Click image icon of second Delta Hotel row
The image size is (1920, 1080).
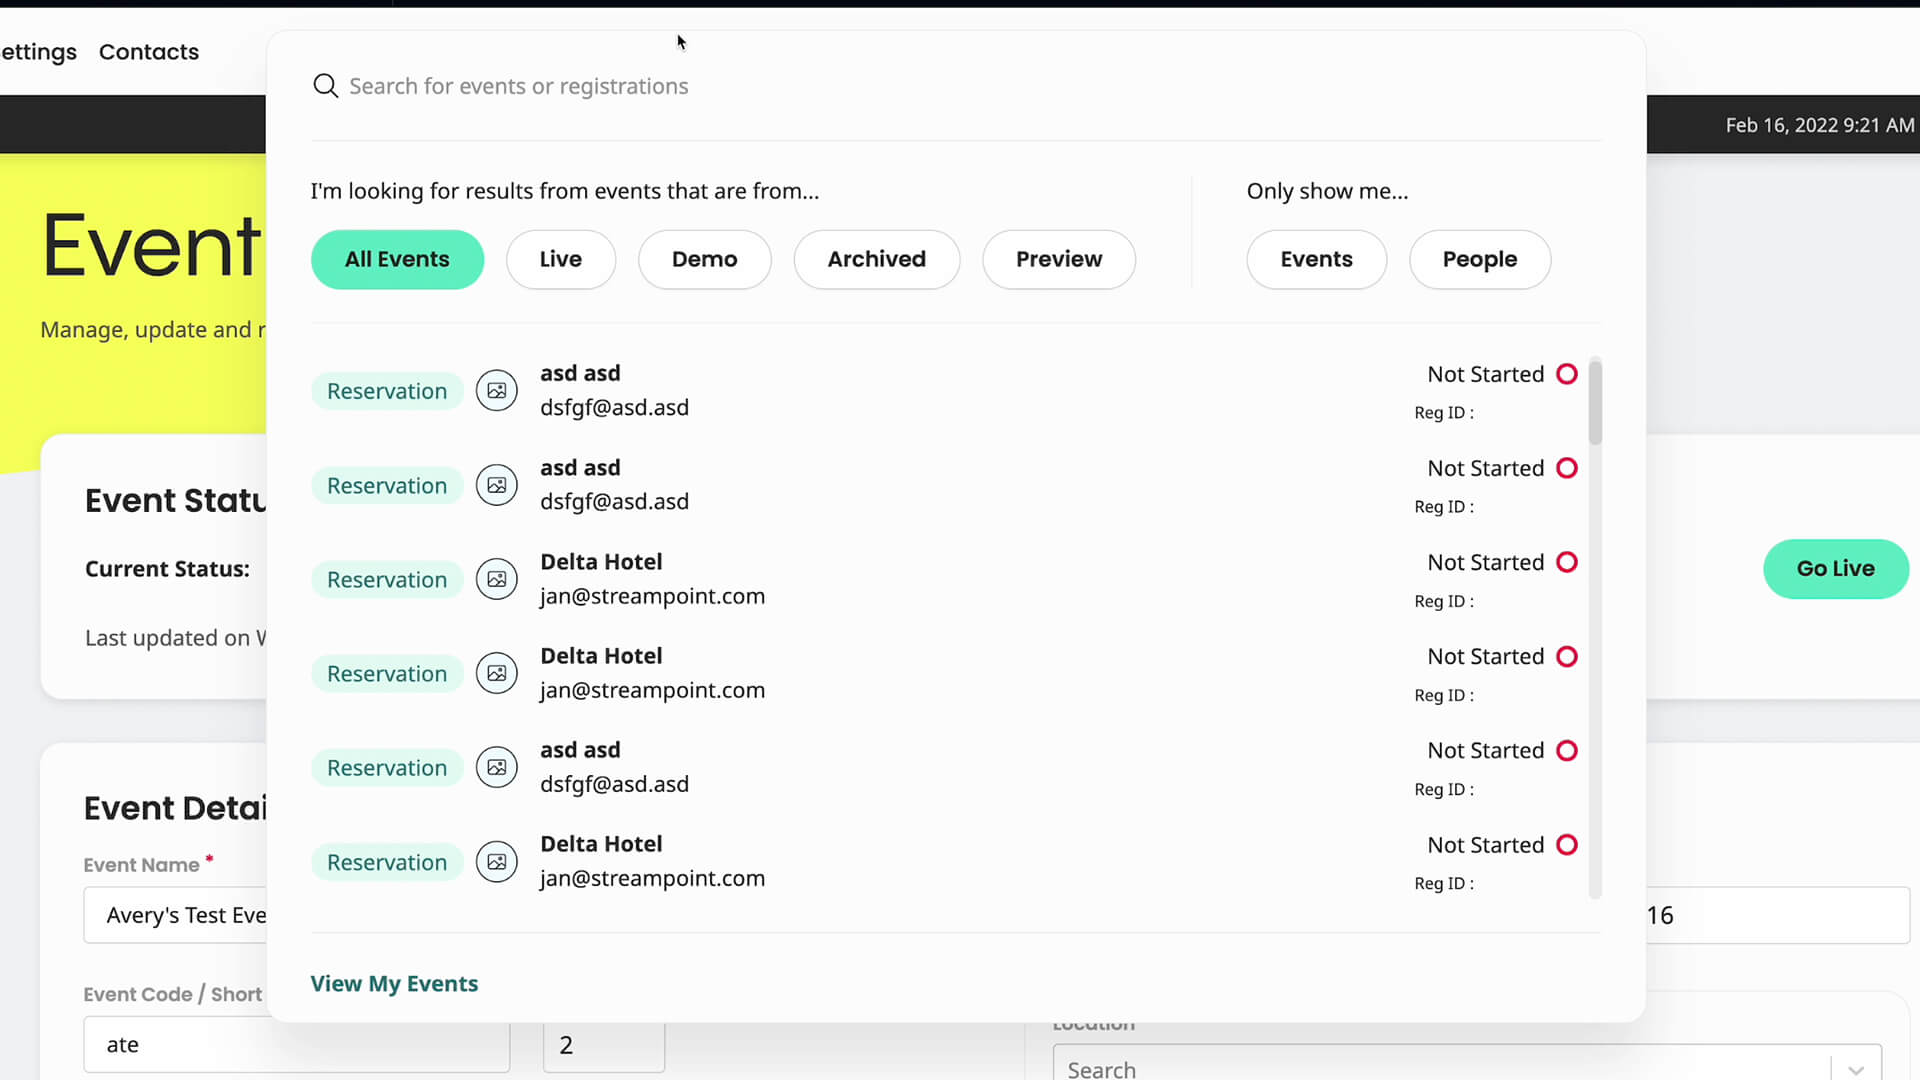click(496, 673)
